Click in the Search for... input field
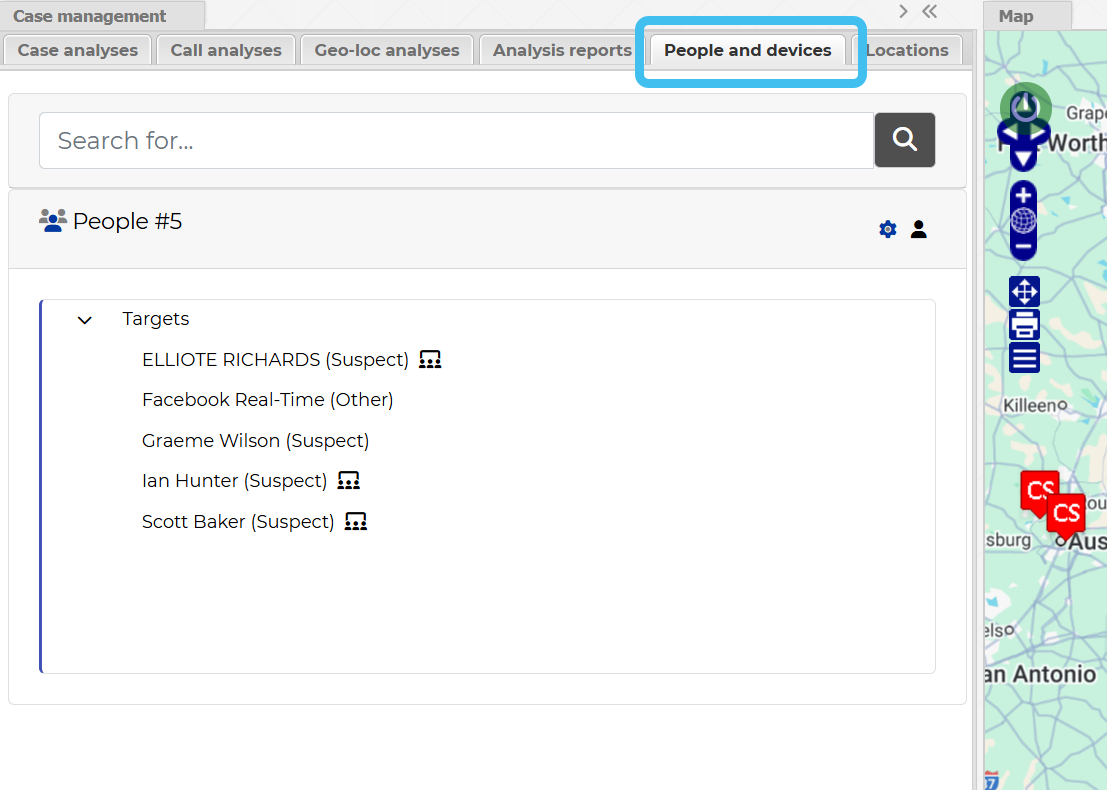The width and height of the screenshot is (1107, 790). (x=456, y=140)
